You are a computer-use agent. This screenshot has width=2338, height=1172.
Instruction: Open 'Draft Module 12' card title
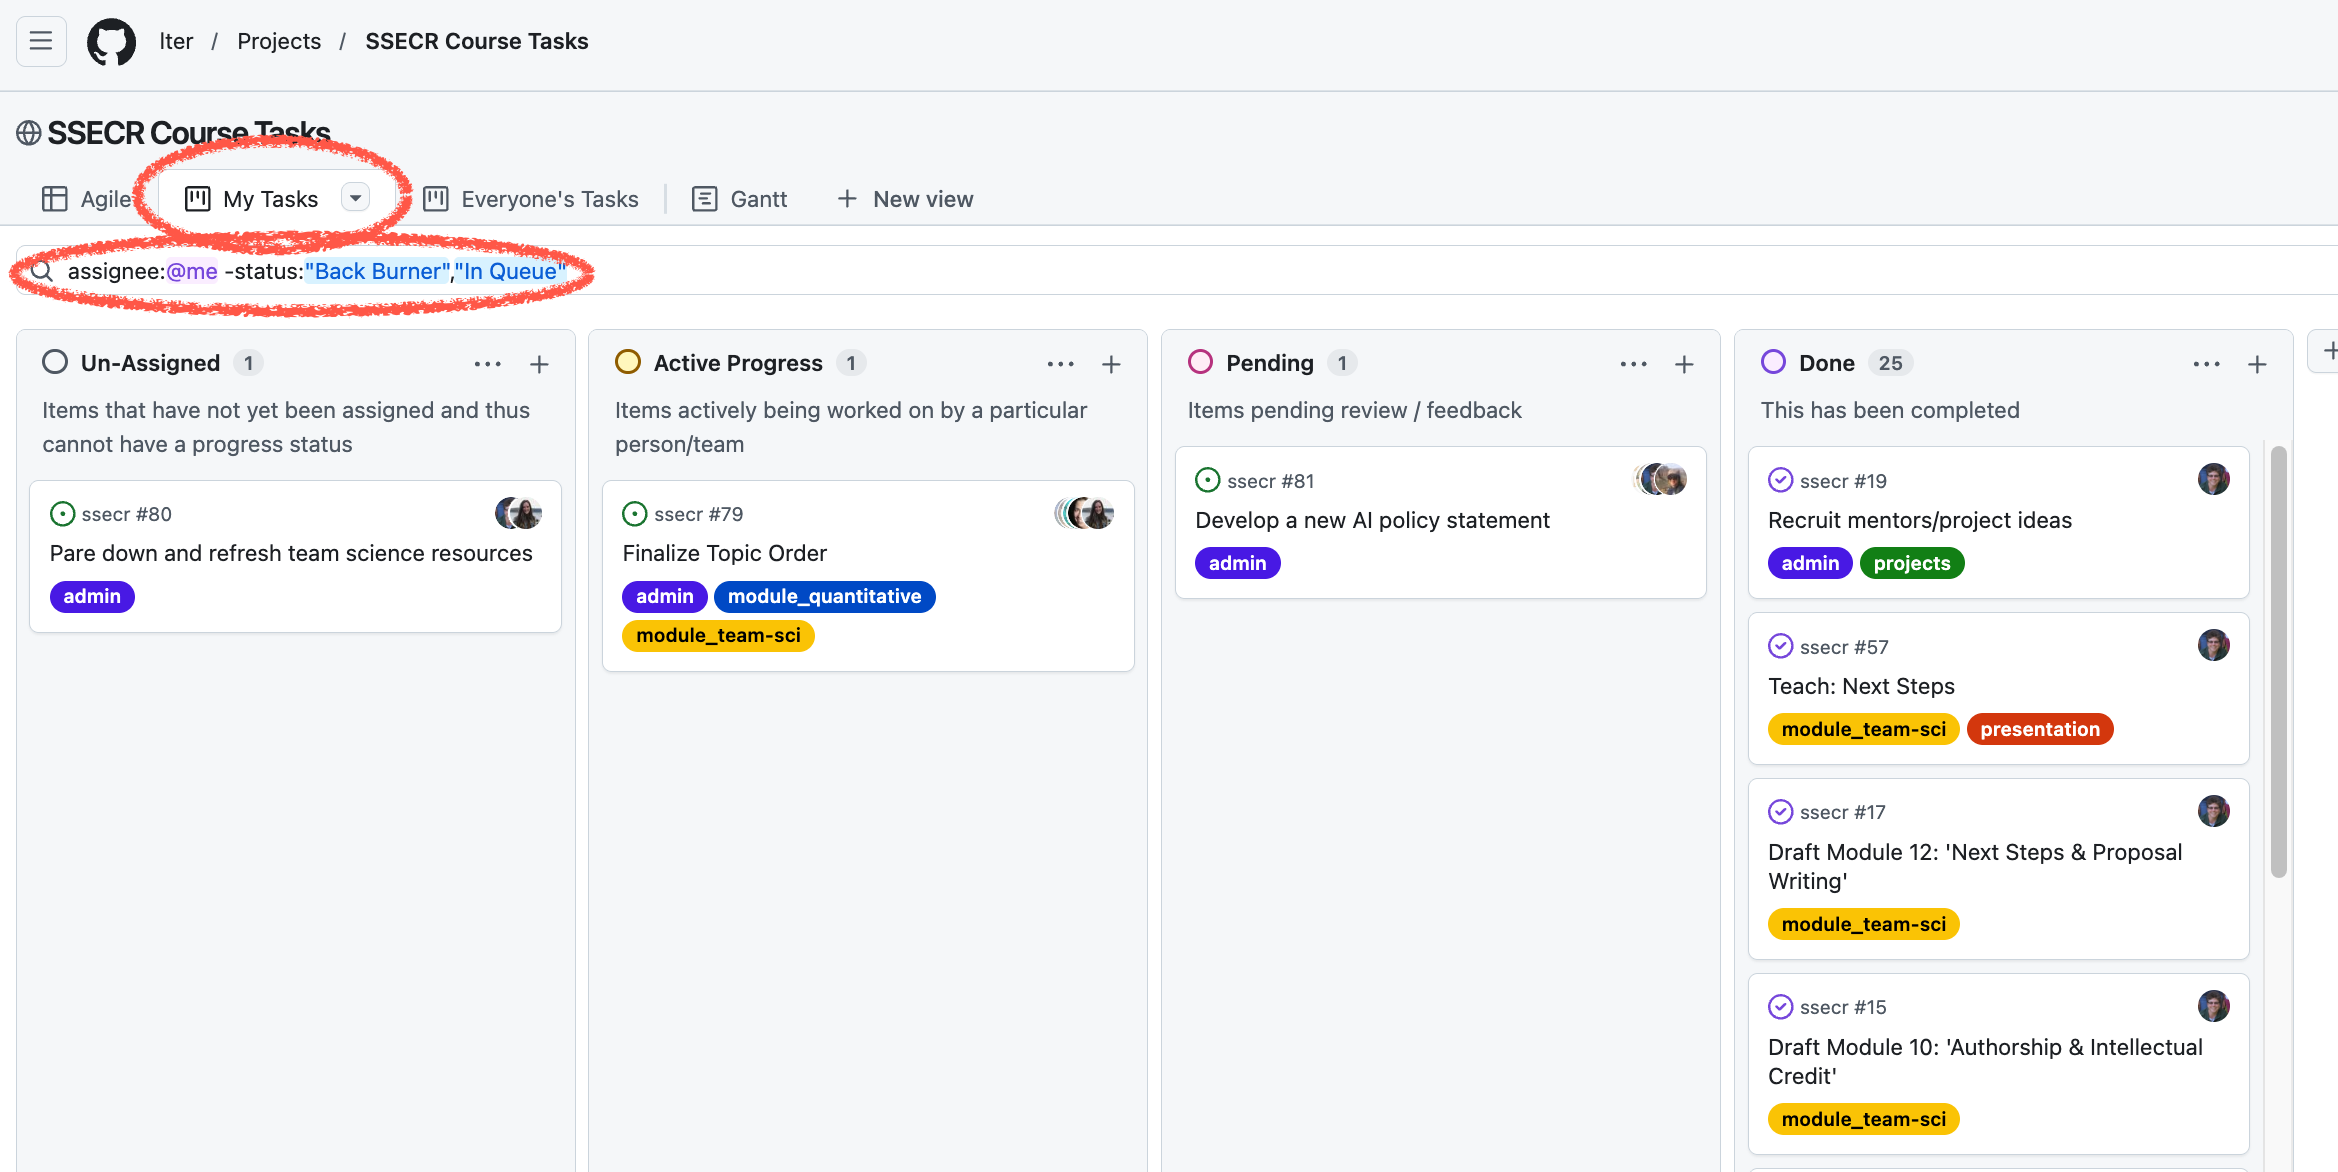tap(1975, 867)
